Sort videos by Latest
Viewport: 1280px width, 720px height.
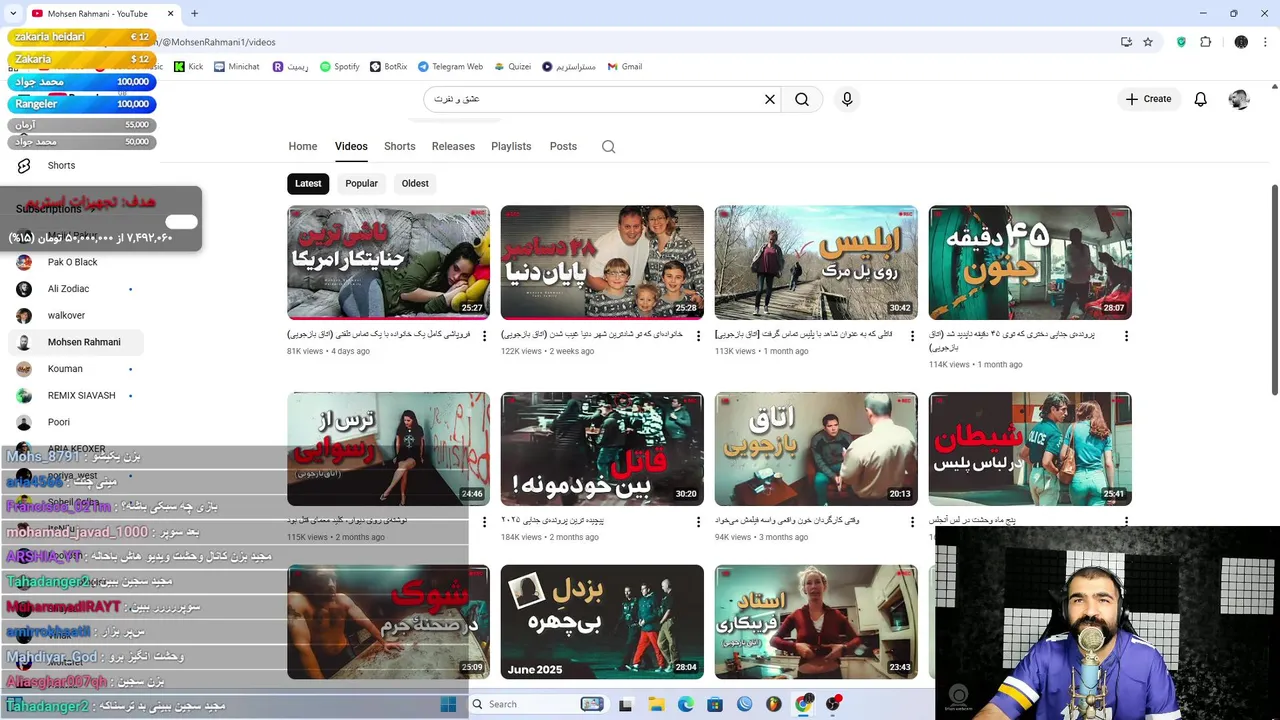tap(308, 183)
